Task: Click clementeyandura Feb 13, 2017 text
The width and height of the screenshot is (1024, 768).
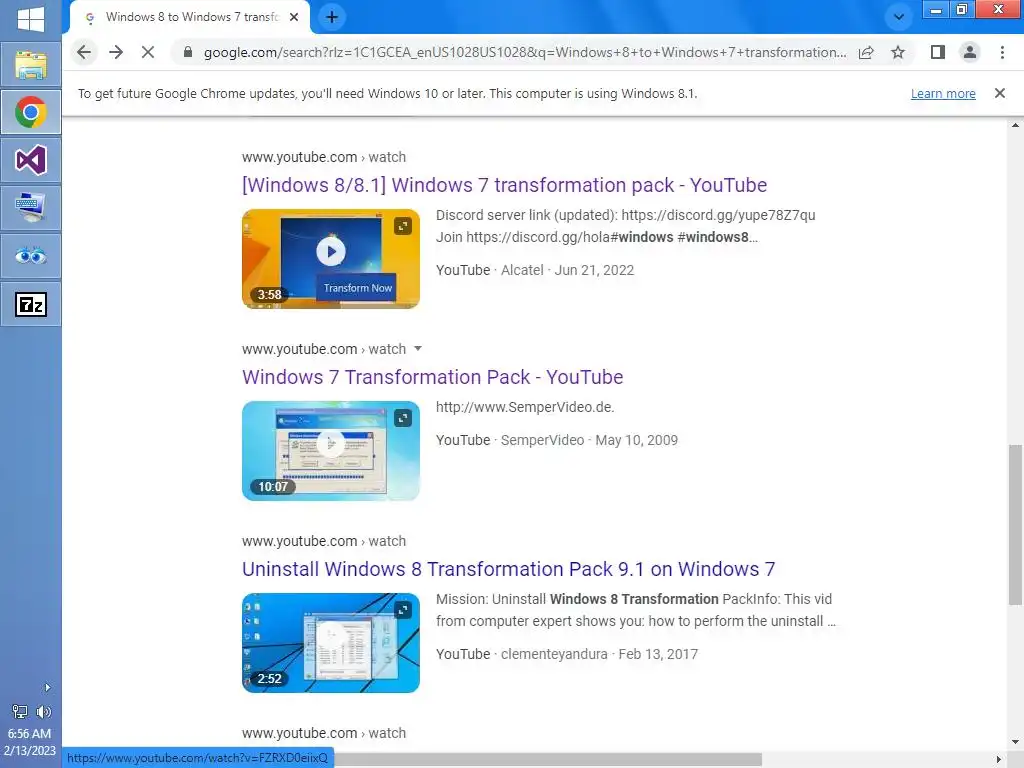Action: (600, 654)
